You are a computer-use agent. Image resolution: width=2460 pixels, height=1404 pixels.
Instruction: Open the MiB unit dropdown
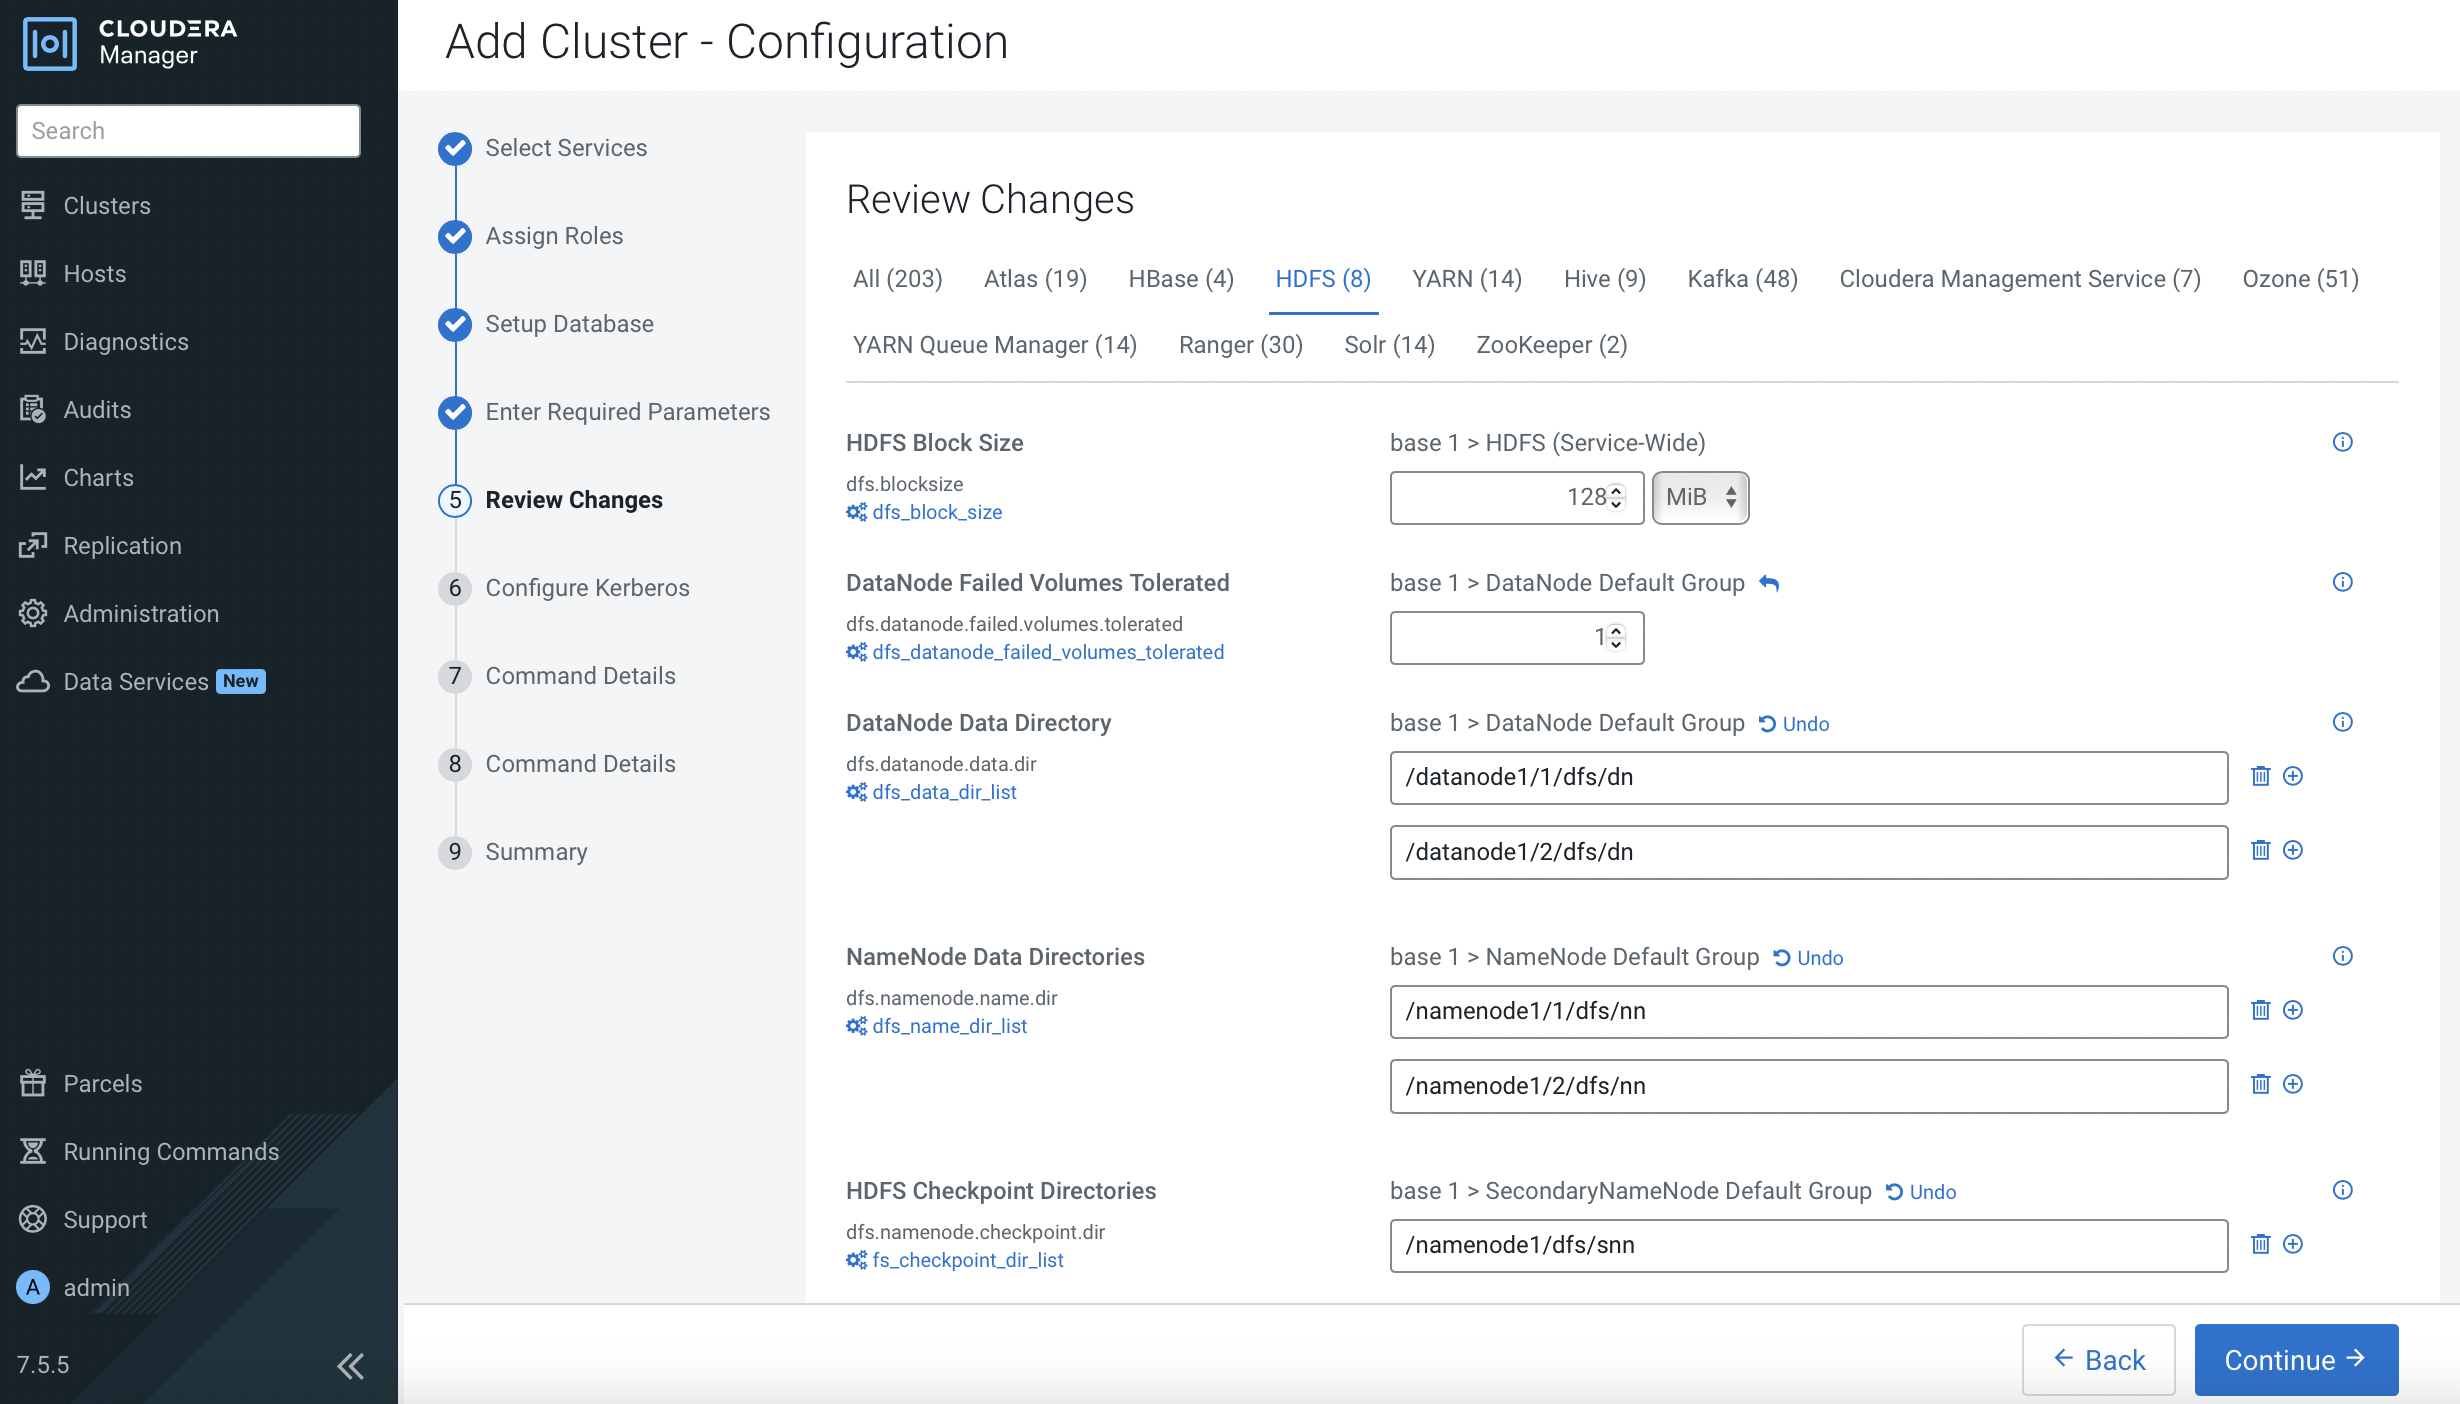tap(1700, 497)
